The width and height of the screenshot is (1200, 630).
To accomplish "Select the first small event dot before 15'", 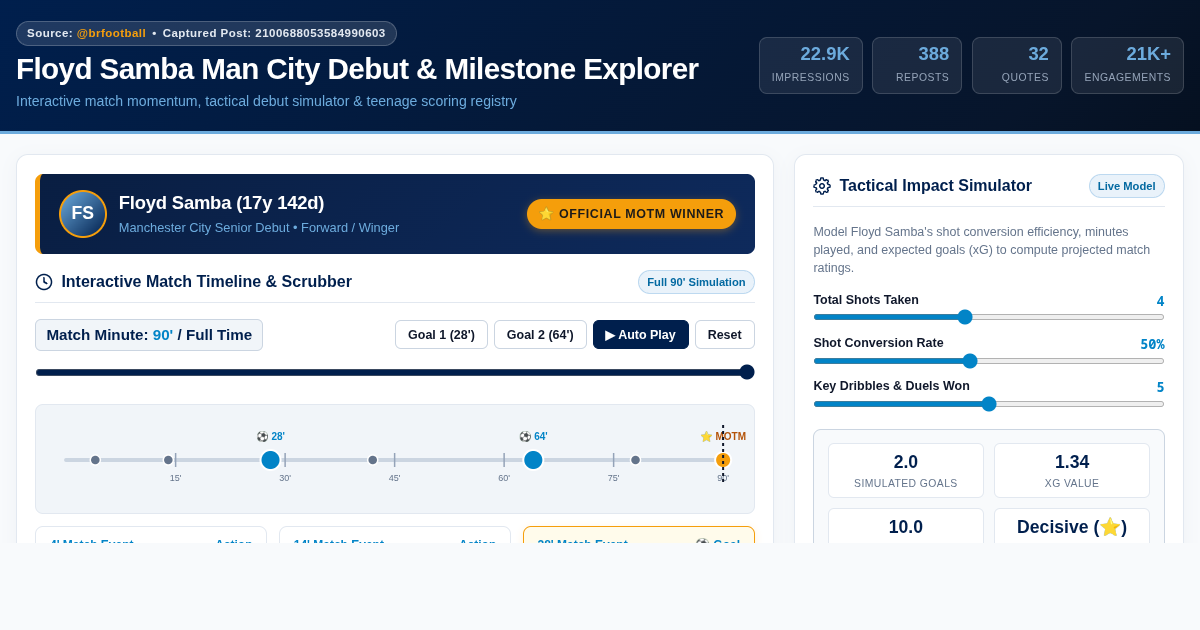I will click(x=95, y=460).
